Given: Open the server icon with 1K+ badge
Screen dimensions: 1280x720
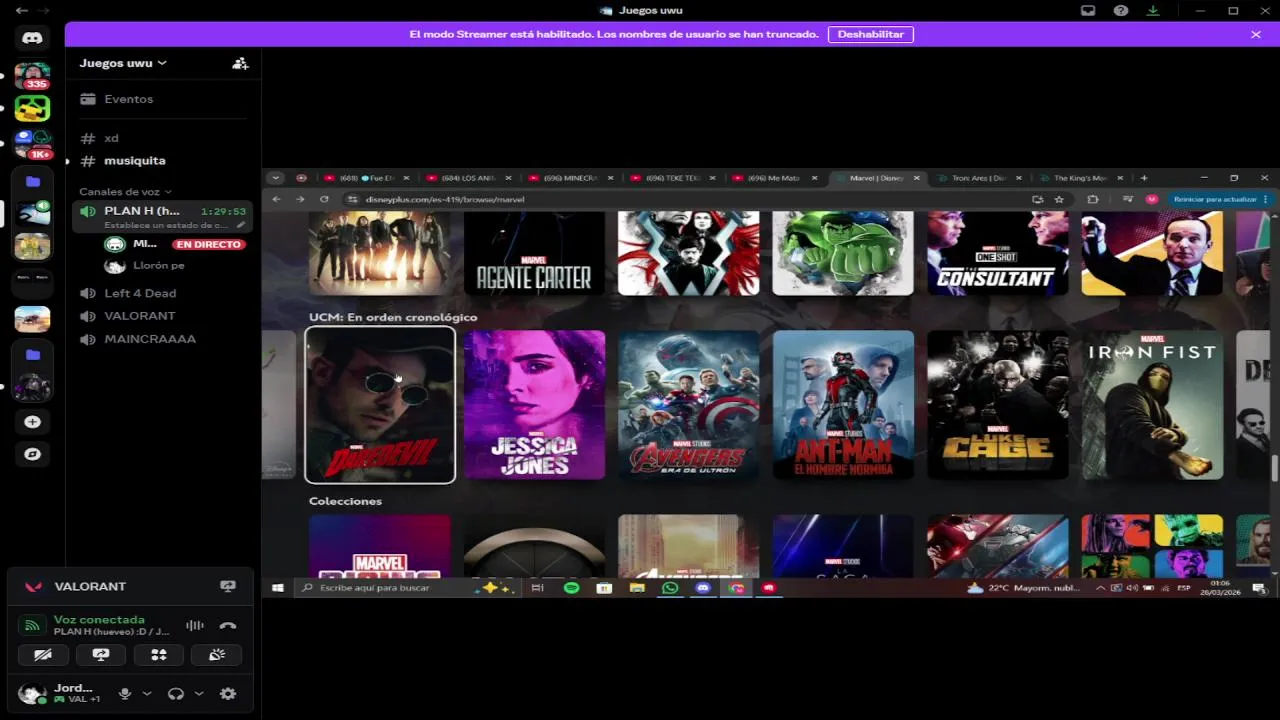Looking at the screenshot, I should tap(32, 145).
